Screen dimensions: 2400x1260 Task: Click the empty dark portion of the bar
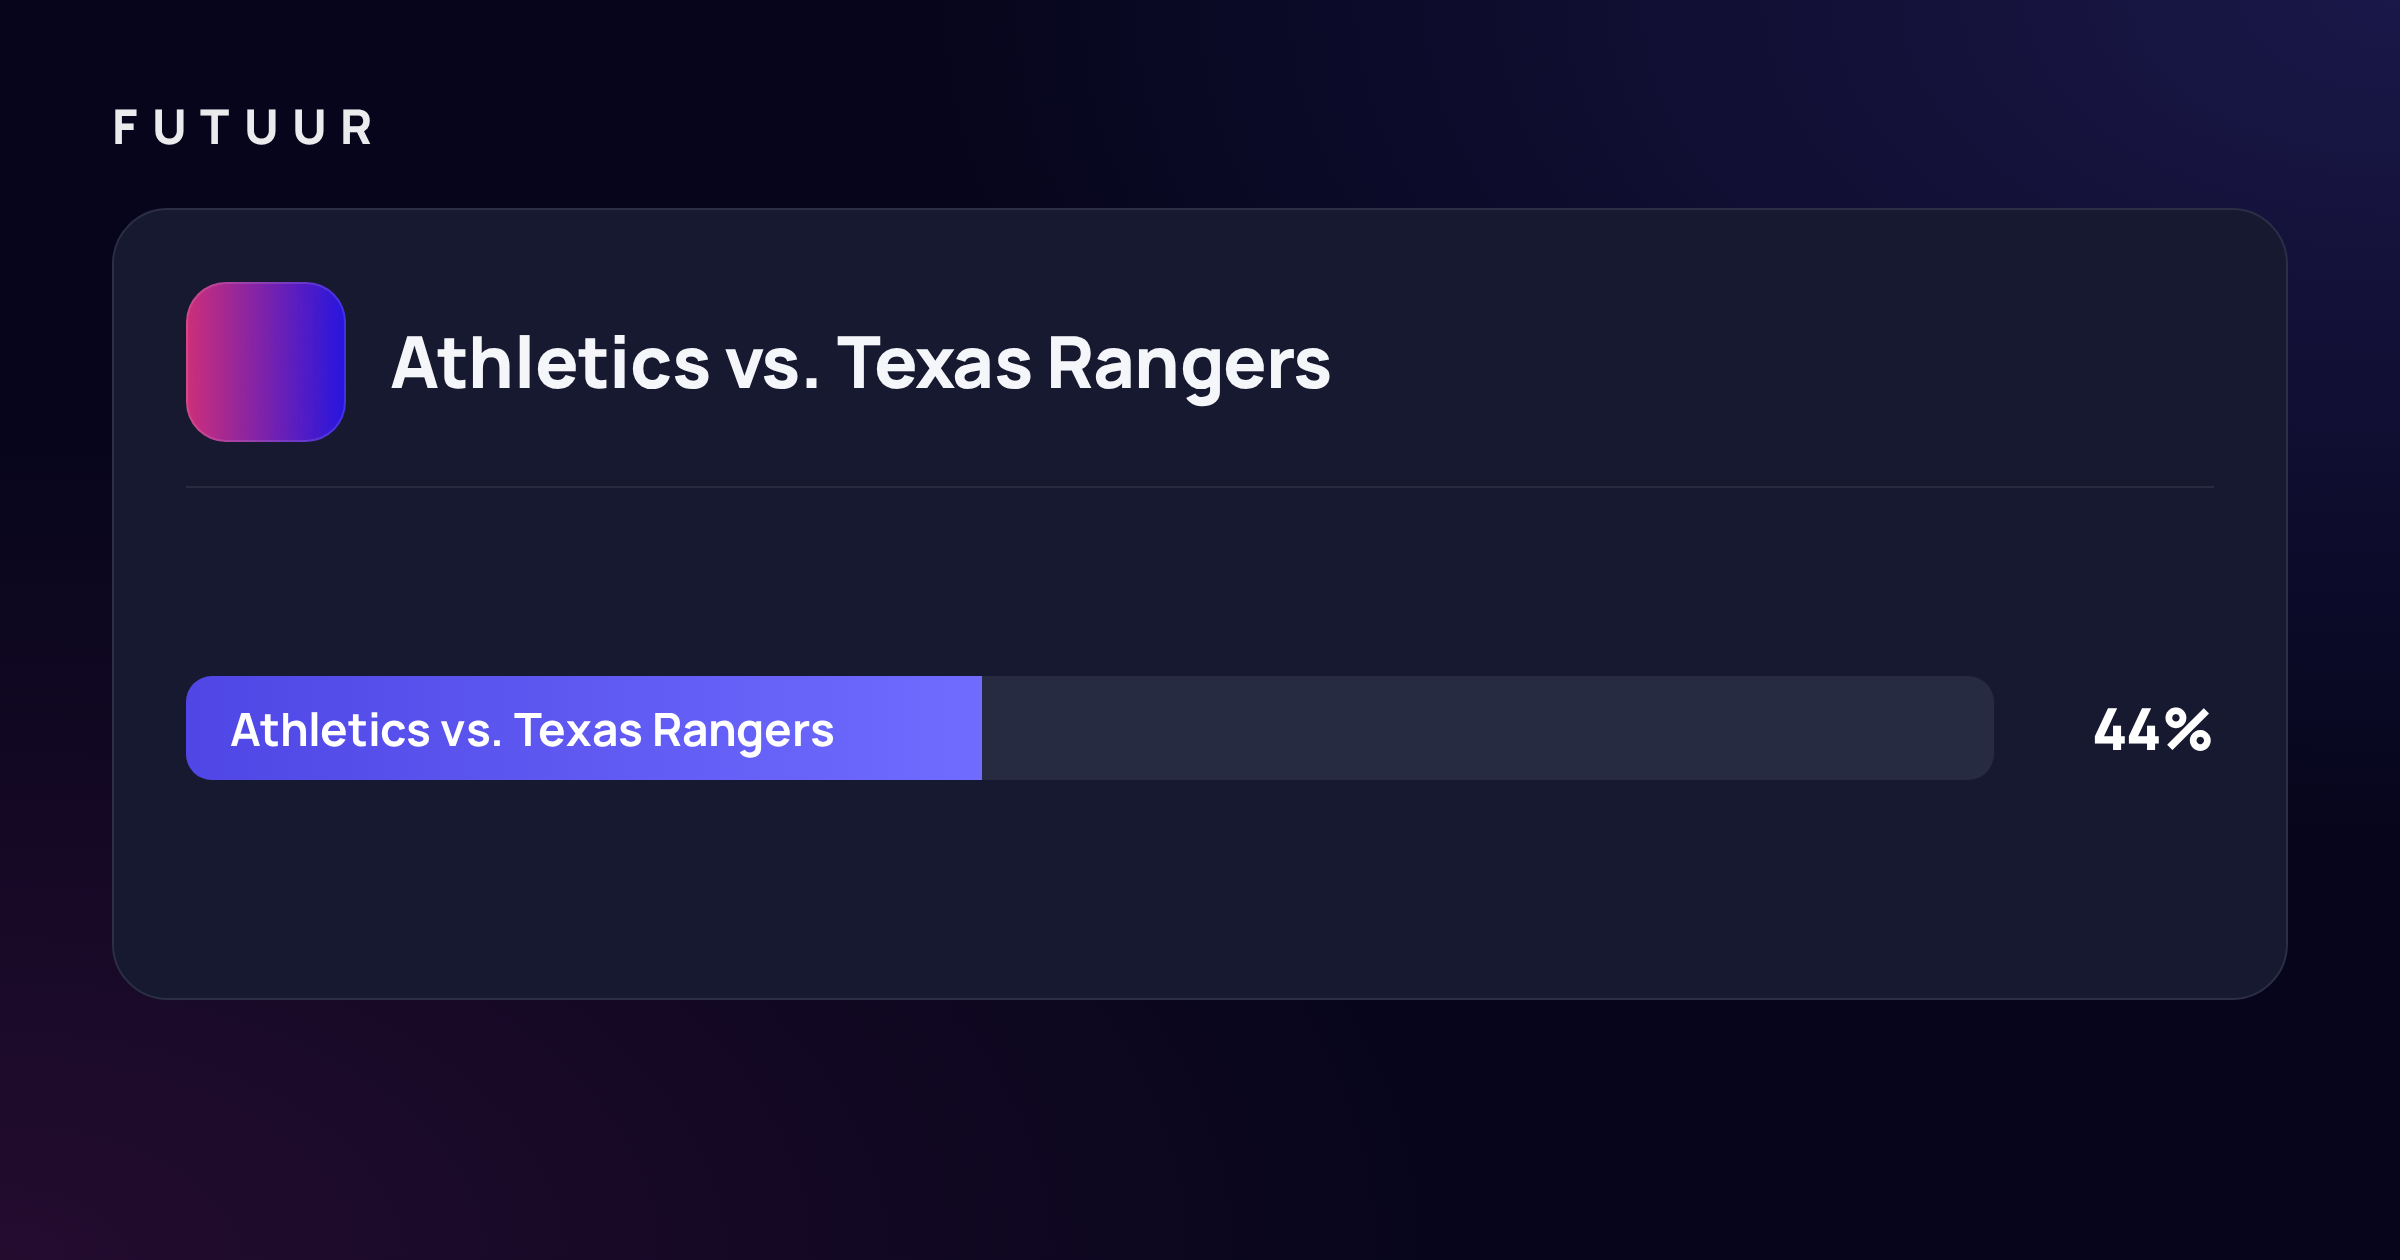coord(1488,728)
